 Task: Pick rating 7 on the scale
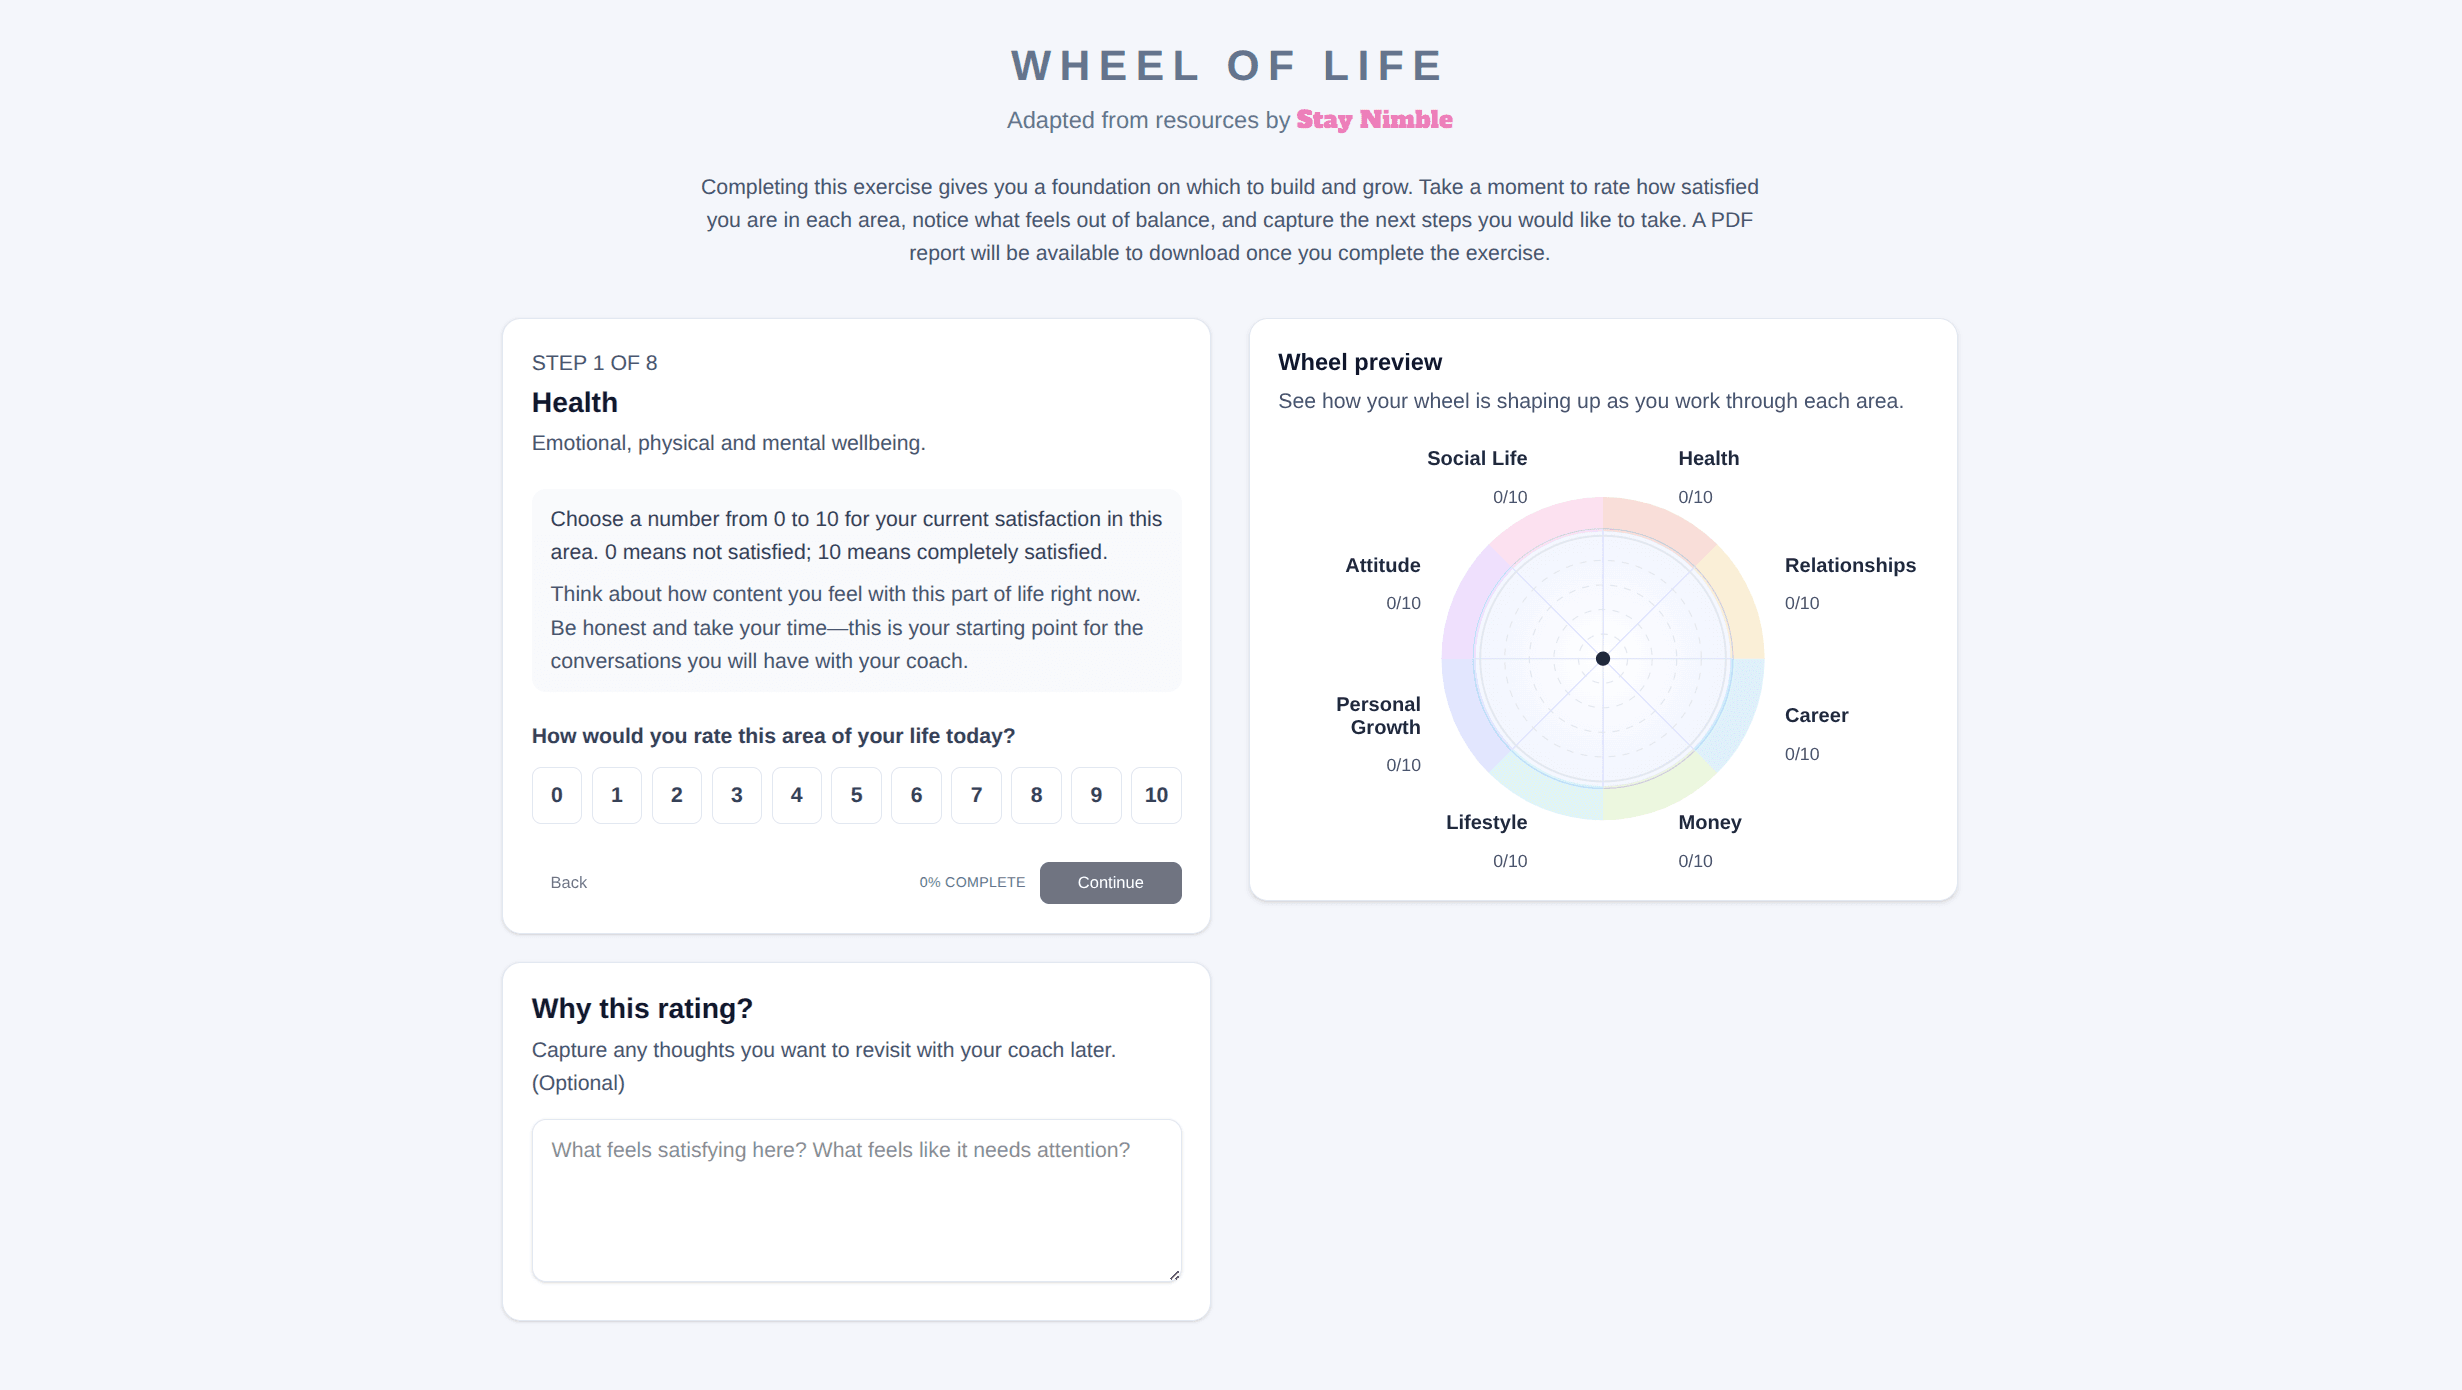(x=976, y=795)
